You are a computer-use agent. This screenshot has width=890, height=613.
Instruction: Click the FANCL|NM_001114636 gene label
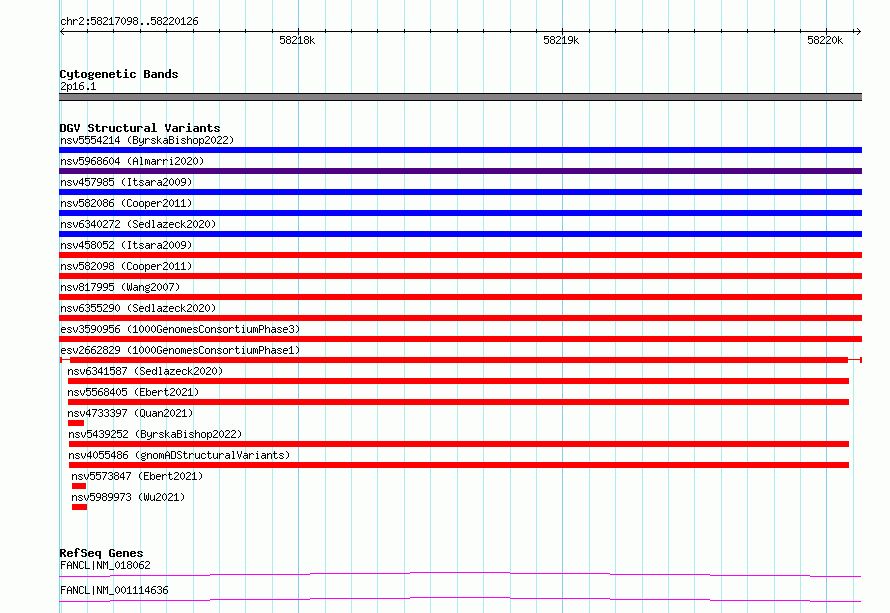[x=114, y=590]
